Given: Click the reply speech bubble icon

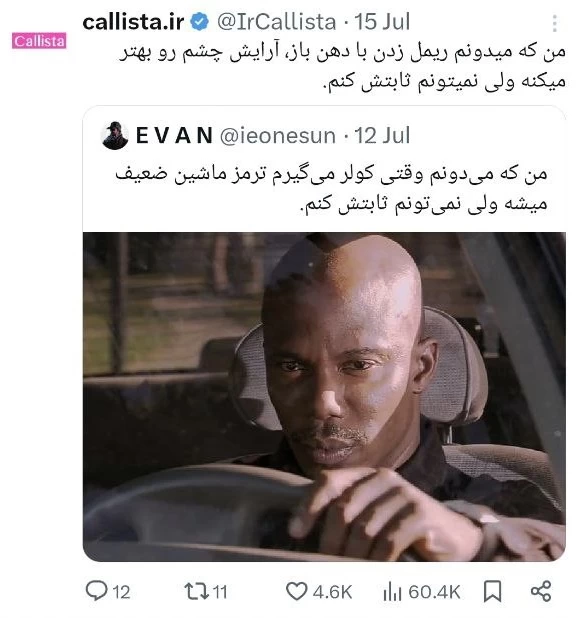Looking at the screenshot, I should tap(96, 591).
